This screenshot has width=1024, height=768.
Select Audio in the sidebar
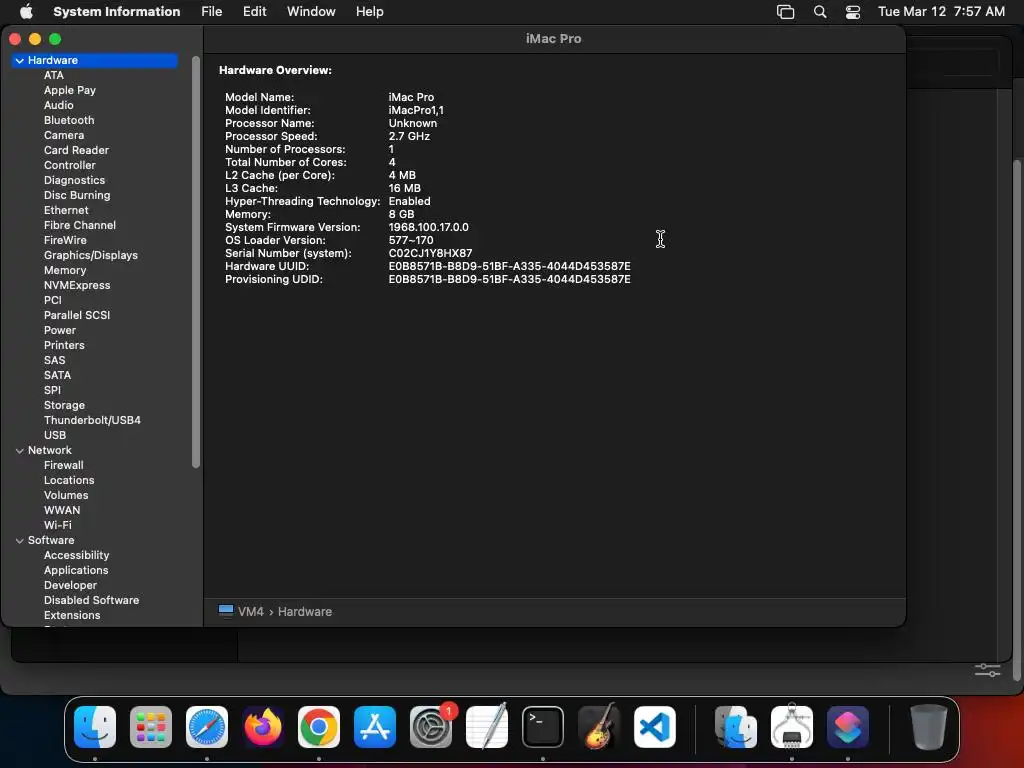(59, 105)
